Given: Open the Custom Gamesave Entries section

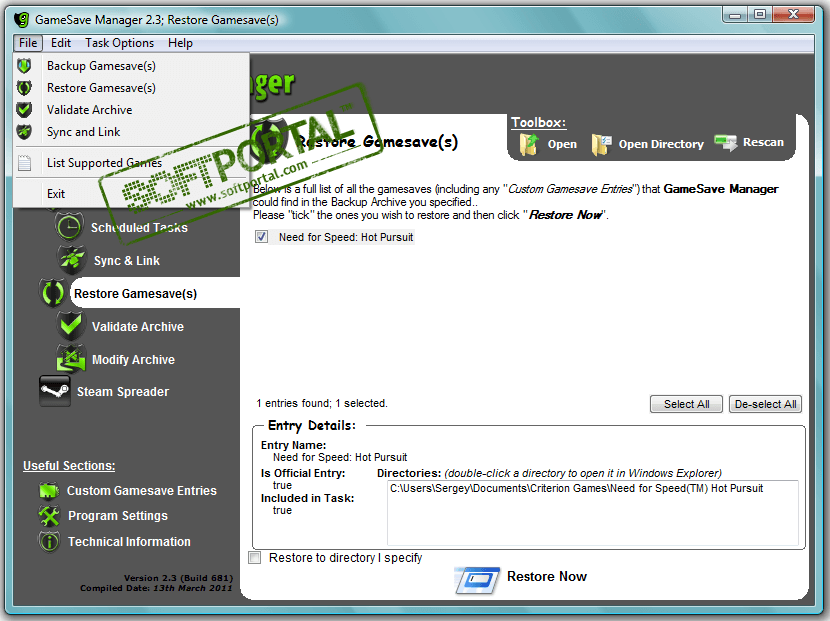Looking at the screenshot, I should [x=142, y=491].
